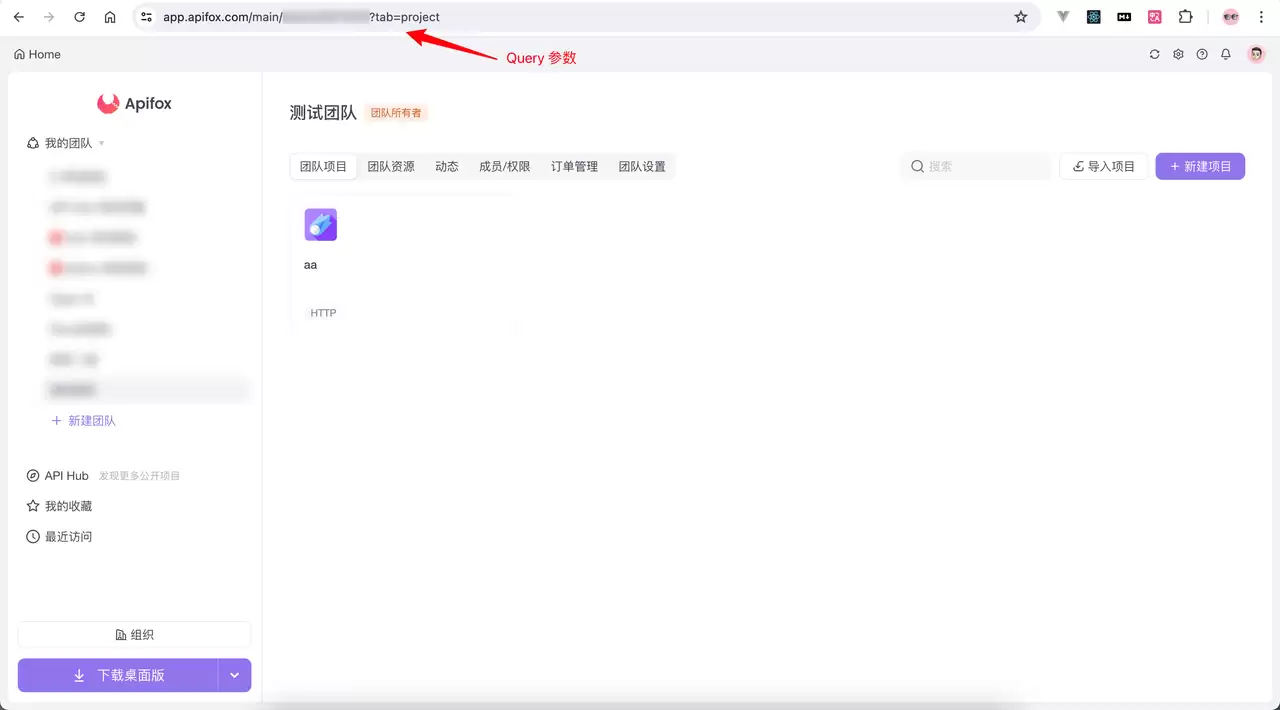Open the browser extensions puzzle icon
1280x710 pixels.
[1186, 17]
